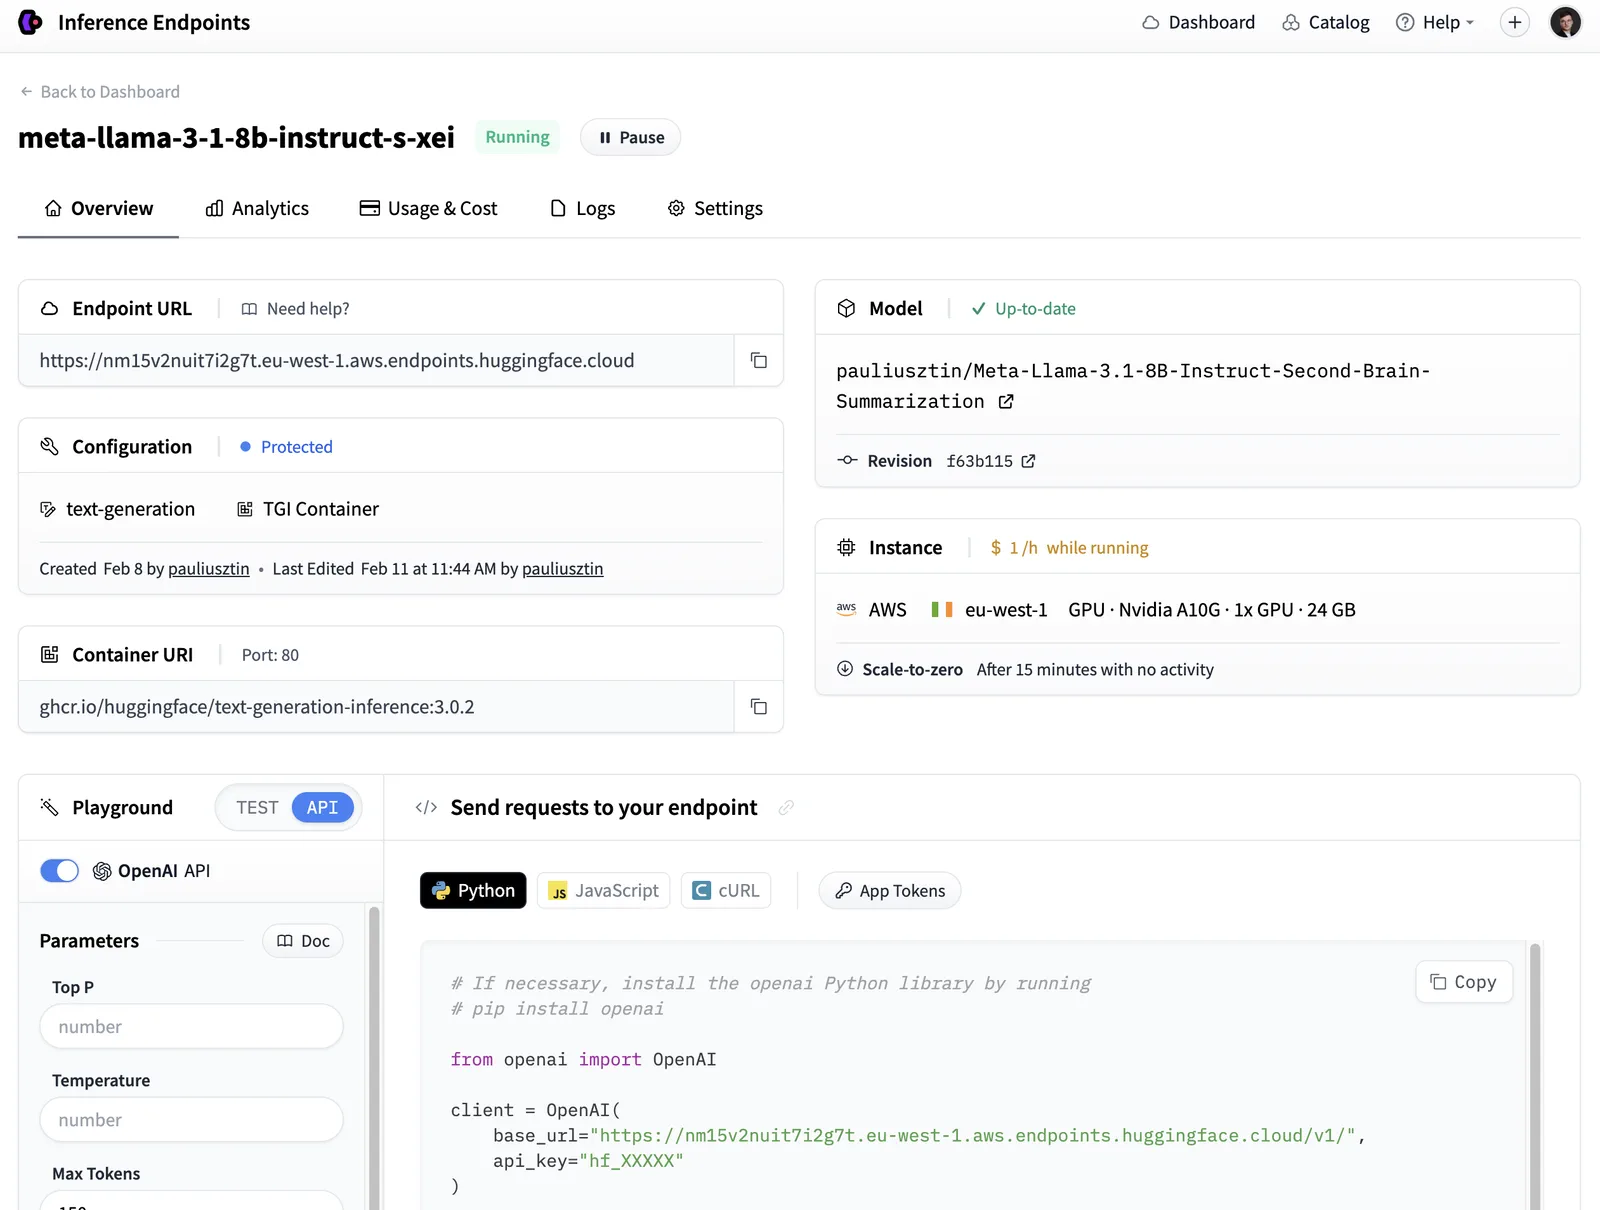Click the Endpoint URL text field
This screenshot has height=1210, width=1600.
[x=377, y=360]
